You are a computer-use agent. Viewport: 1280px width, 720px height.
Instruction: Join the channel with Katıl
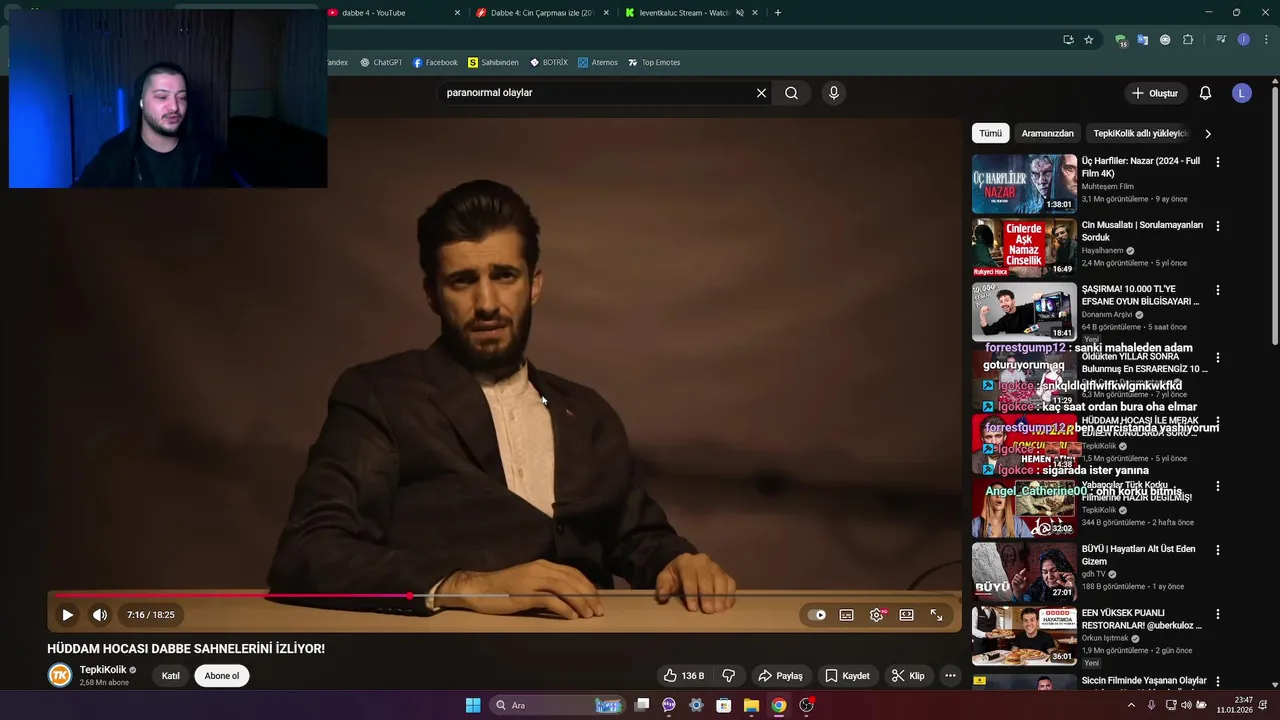point(171,676)
